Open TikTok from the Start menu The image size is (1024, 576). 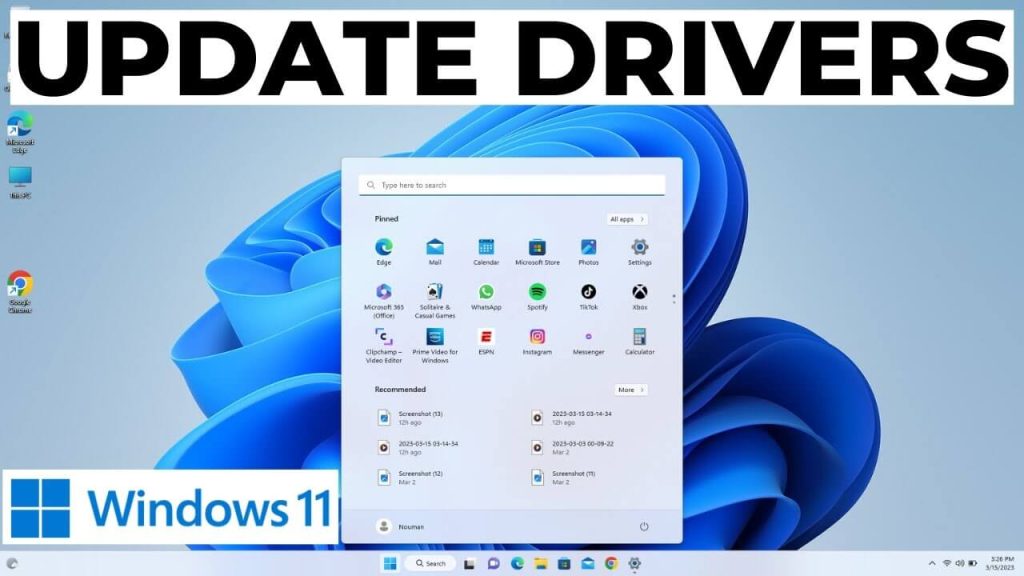(587, 293)
